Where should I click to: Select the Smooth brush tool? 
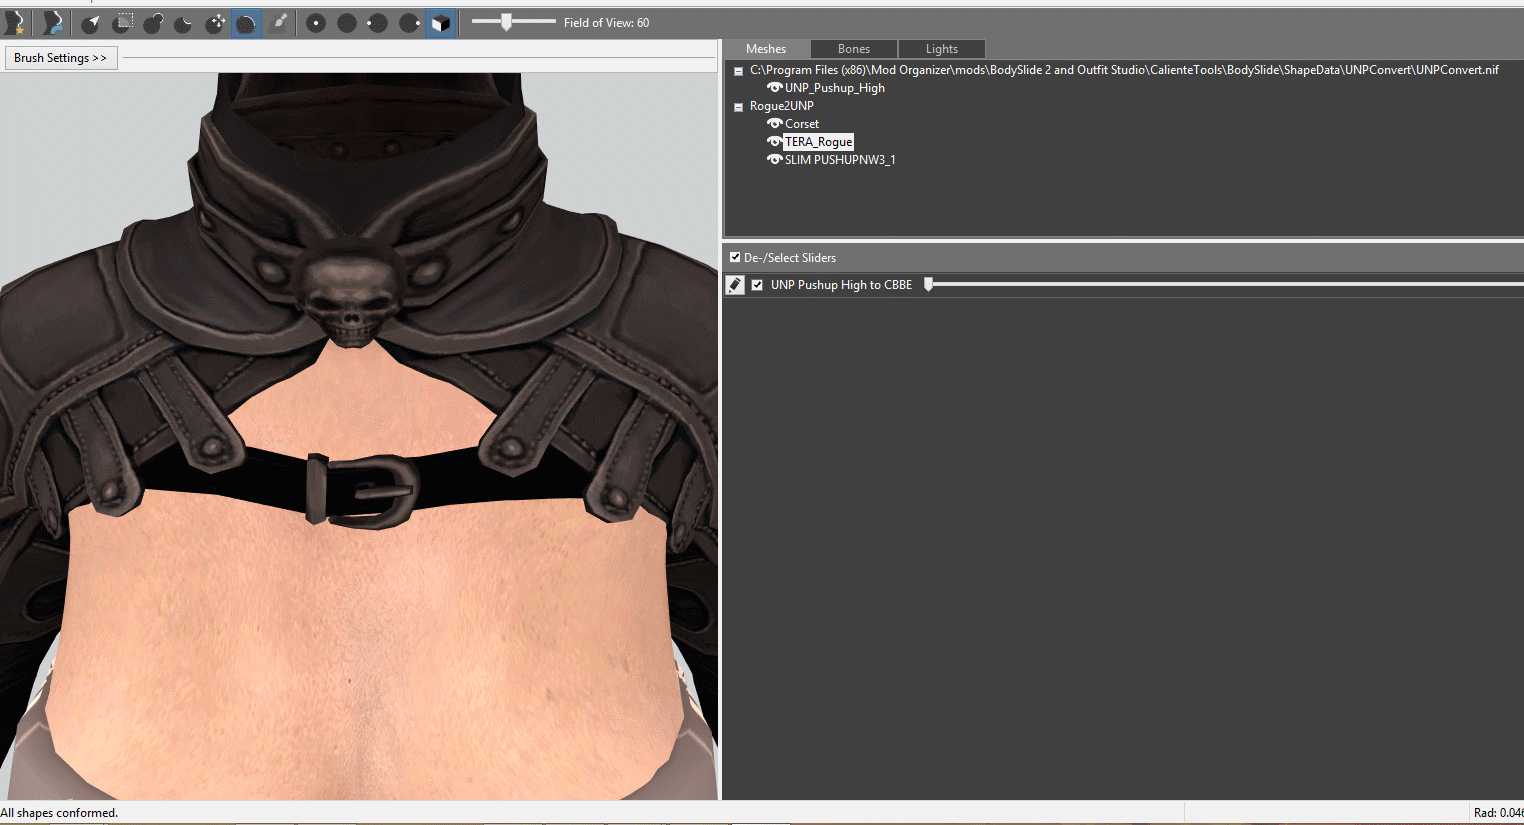[x=246, y=23]
